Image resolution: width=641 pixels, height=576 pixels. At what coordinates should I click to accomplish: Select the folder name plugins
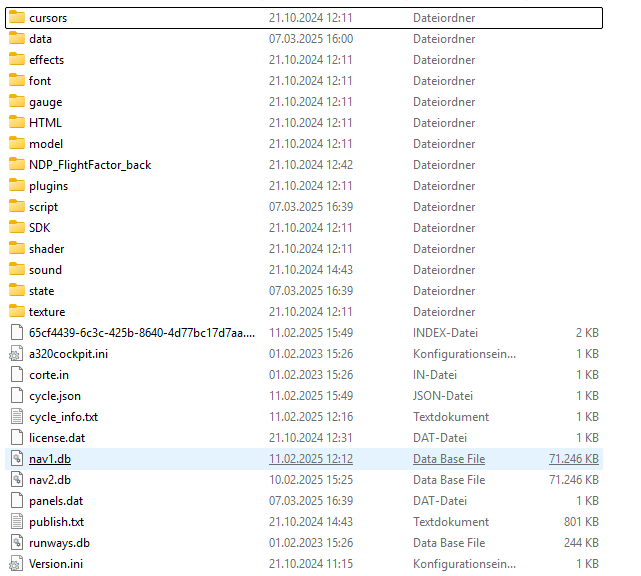click(48, 186)
